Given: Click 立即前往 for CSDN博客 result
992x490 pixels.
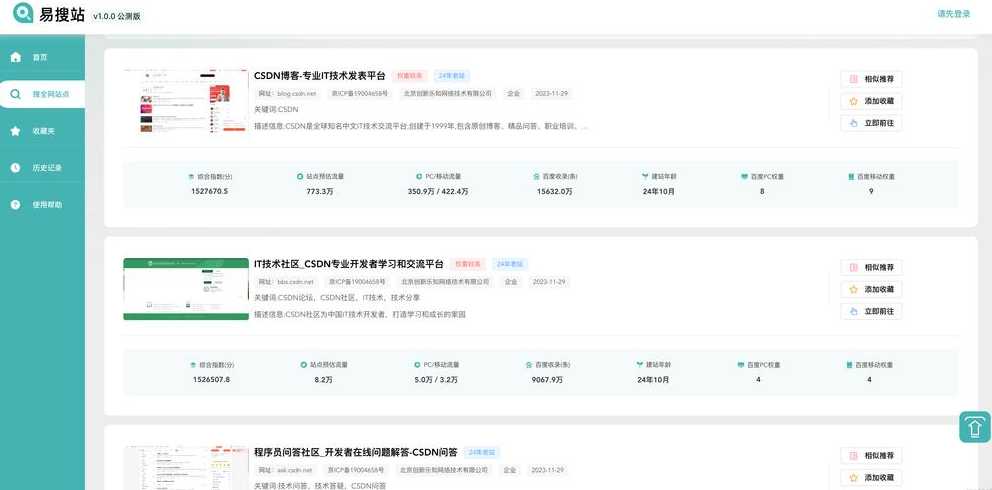Looking at the screenshot, I should 871,123.
